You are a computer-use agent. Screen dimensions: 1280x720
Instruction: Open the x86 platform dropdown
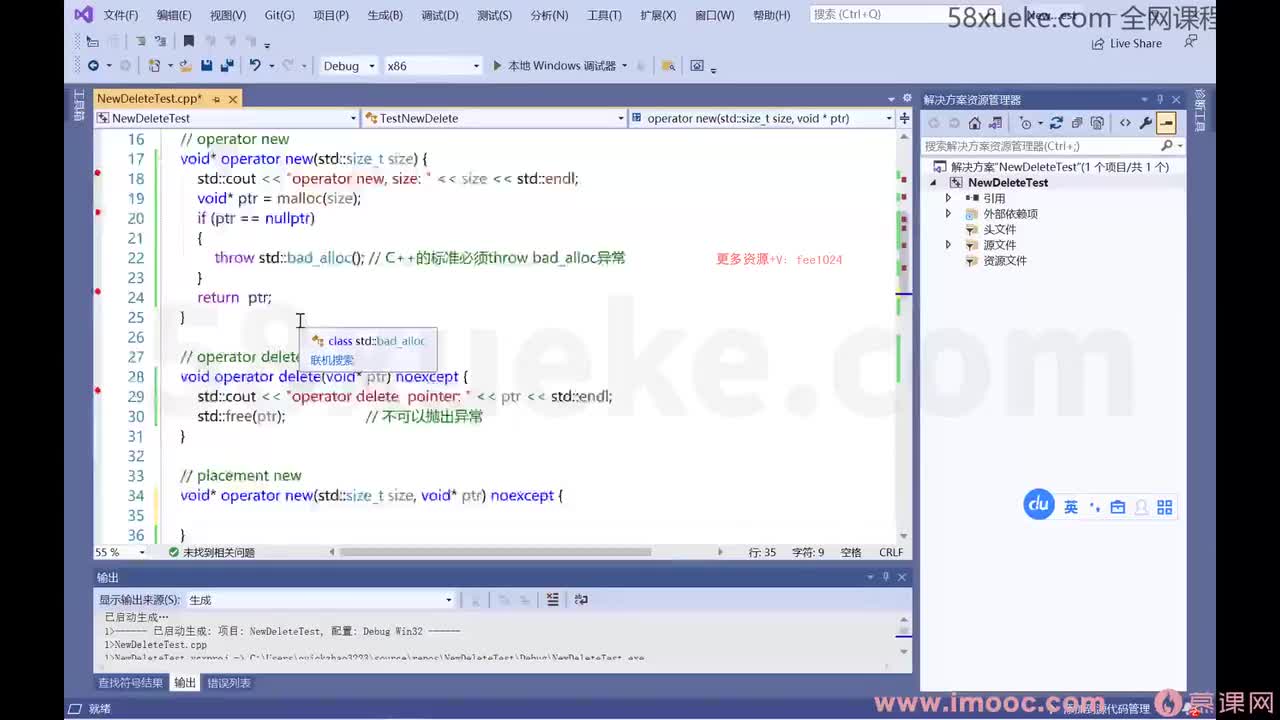pos(432,66)
